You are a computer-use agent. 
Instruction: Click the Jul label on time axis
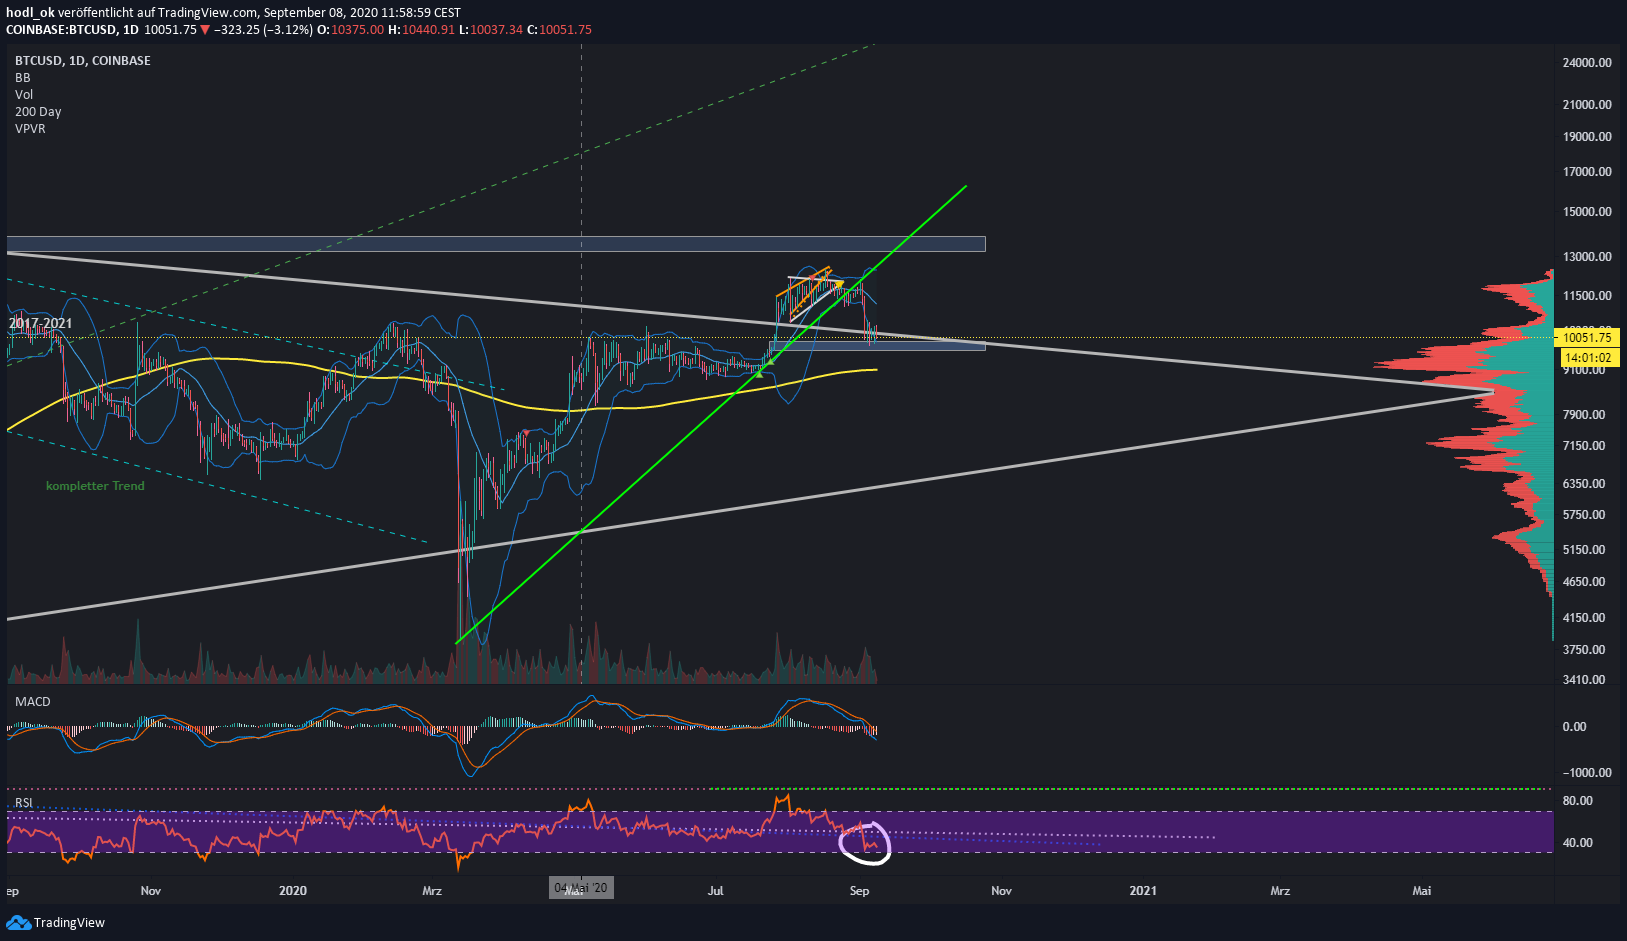click(x=715, y=891)
